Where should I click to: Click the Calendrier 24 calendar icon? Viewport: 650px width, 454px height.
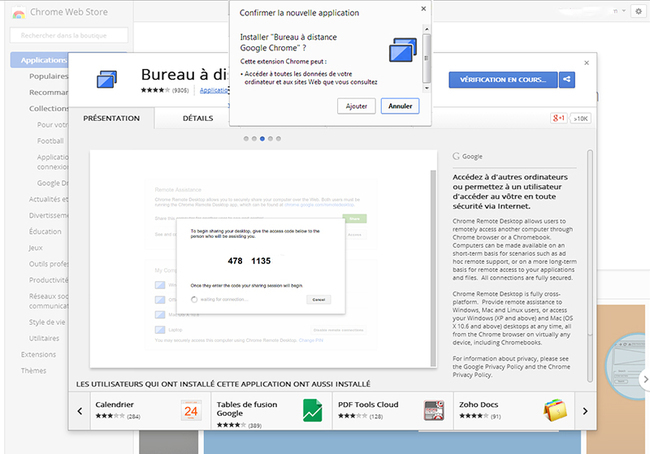[191, 410]
